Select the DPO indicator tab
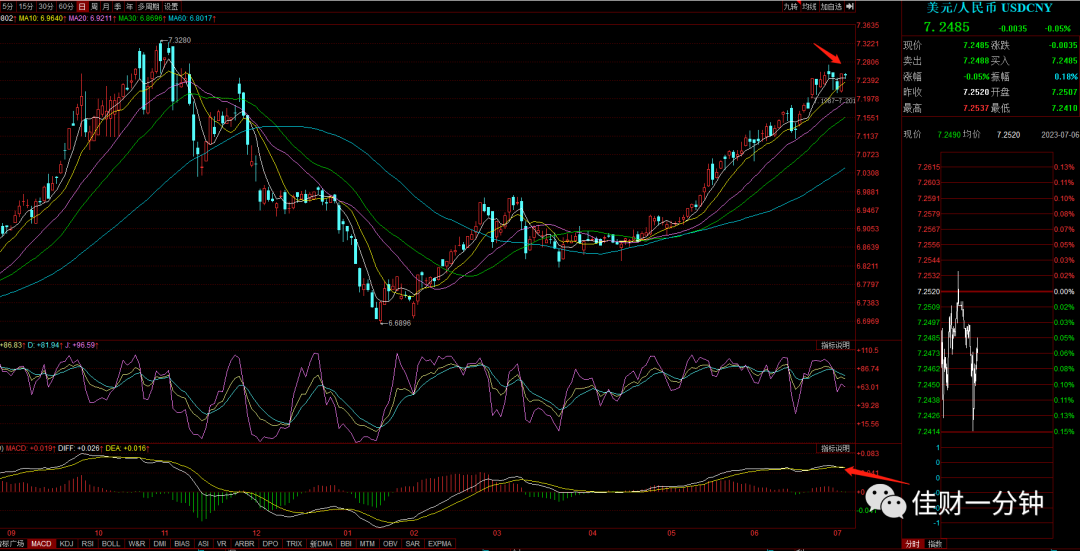This screenshot has width=1080, height=551. coord(271,543)
